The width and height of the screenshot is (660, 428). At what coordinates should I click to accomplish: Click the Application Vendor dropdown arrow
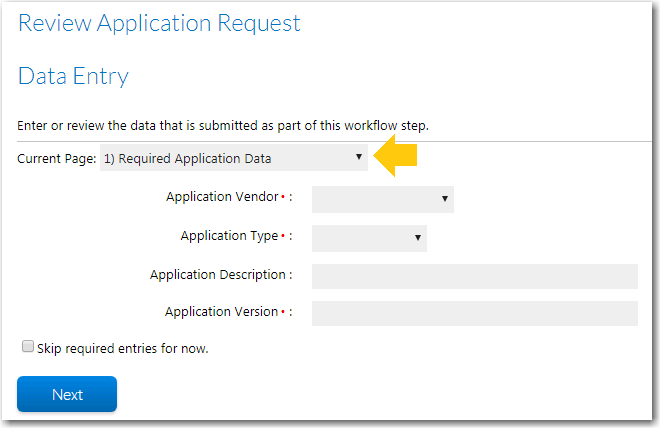coord(444,199)
